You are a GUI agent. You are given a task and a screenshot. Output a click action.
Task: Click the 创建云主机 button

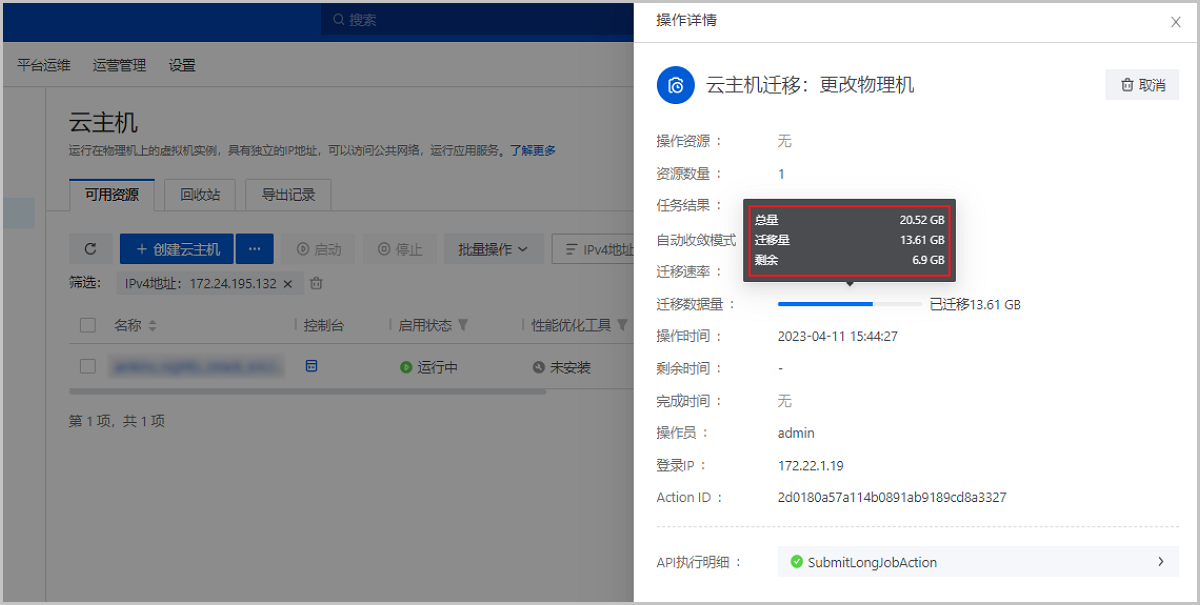click(x=177, y=249)
